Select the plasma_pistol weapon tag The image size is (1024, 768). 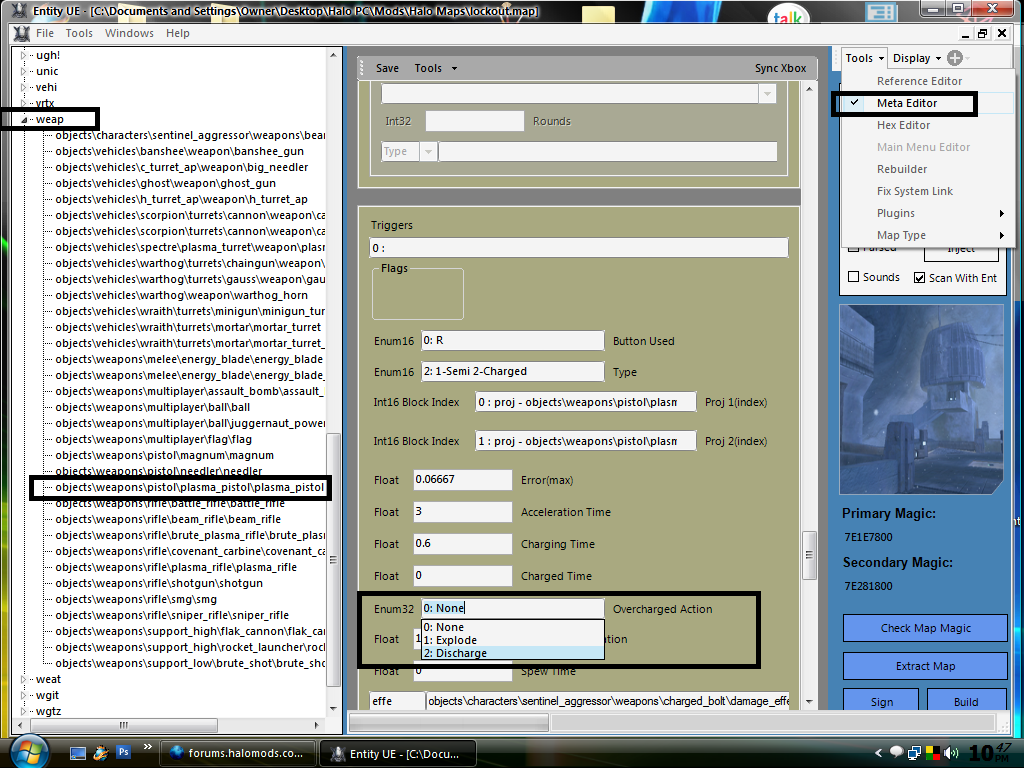tap(189, 487)
